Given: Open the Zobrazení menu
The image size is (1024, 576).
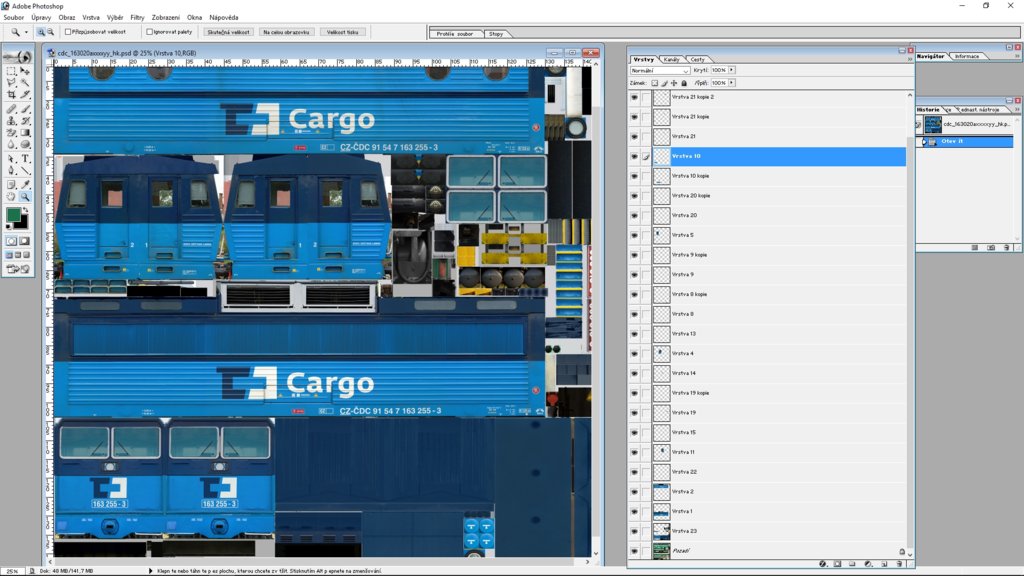Looking at the screenshot, I should pyautogui.click(x=166, y=18).
